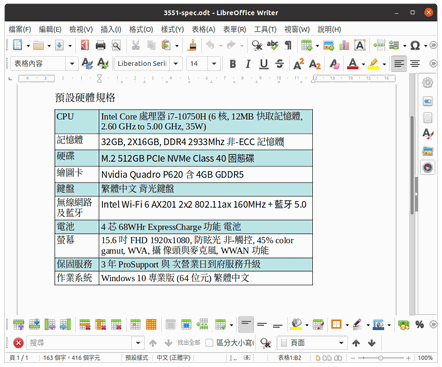The height and width of the screenshot is (367, 442).
Task: Insert special character Omega icon
Action: 415,45
